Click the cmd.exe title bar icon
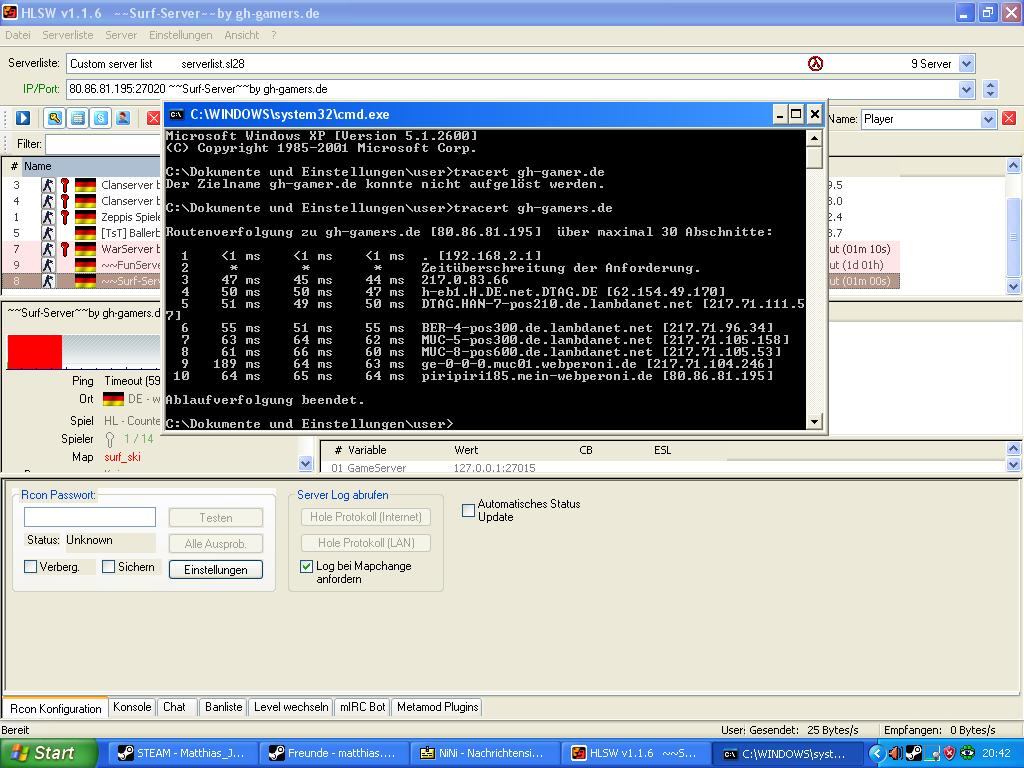The image size is (1024, 768). (x=176, y=114)
